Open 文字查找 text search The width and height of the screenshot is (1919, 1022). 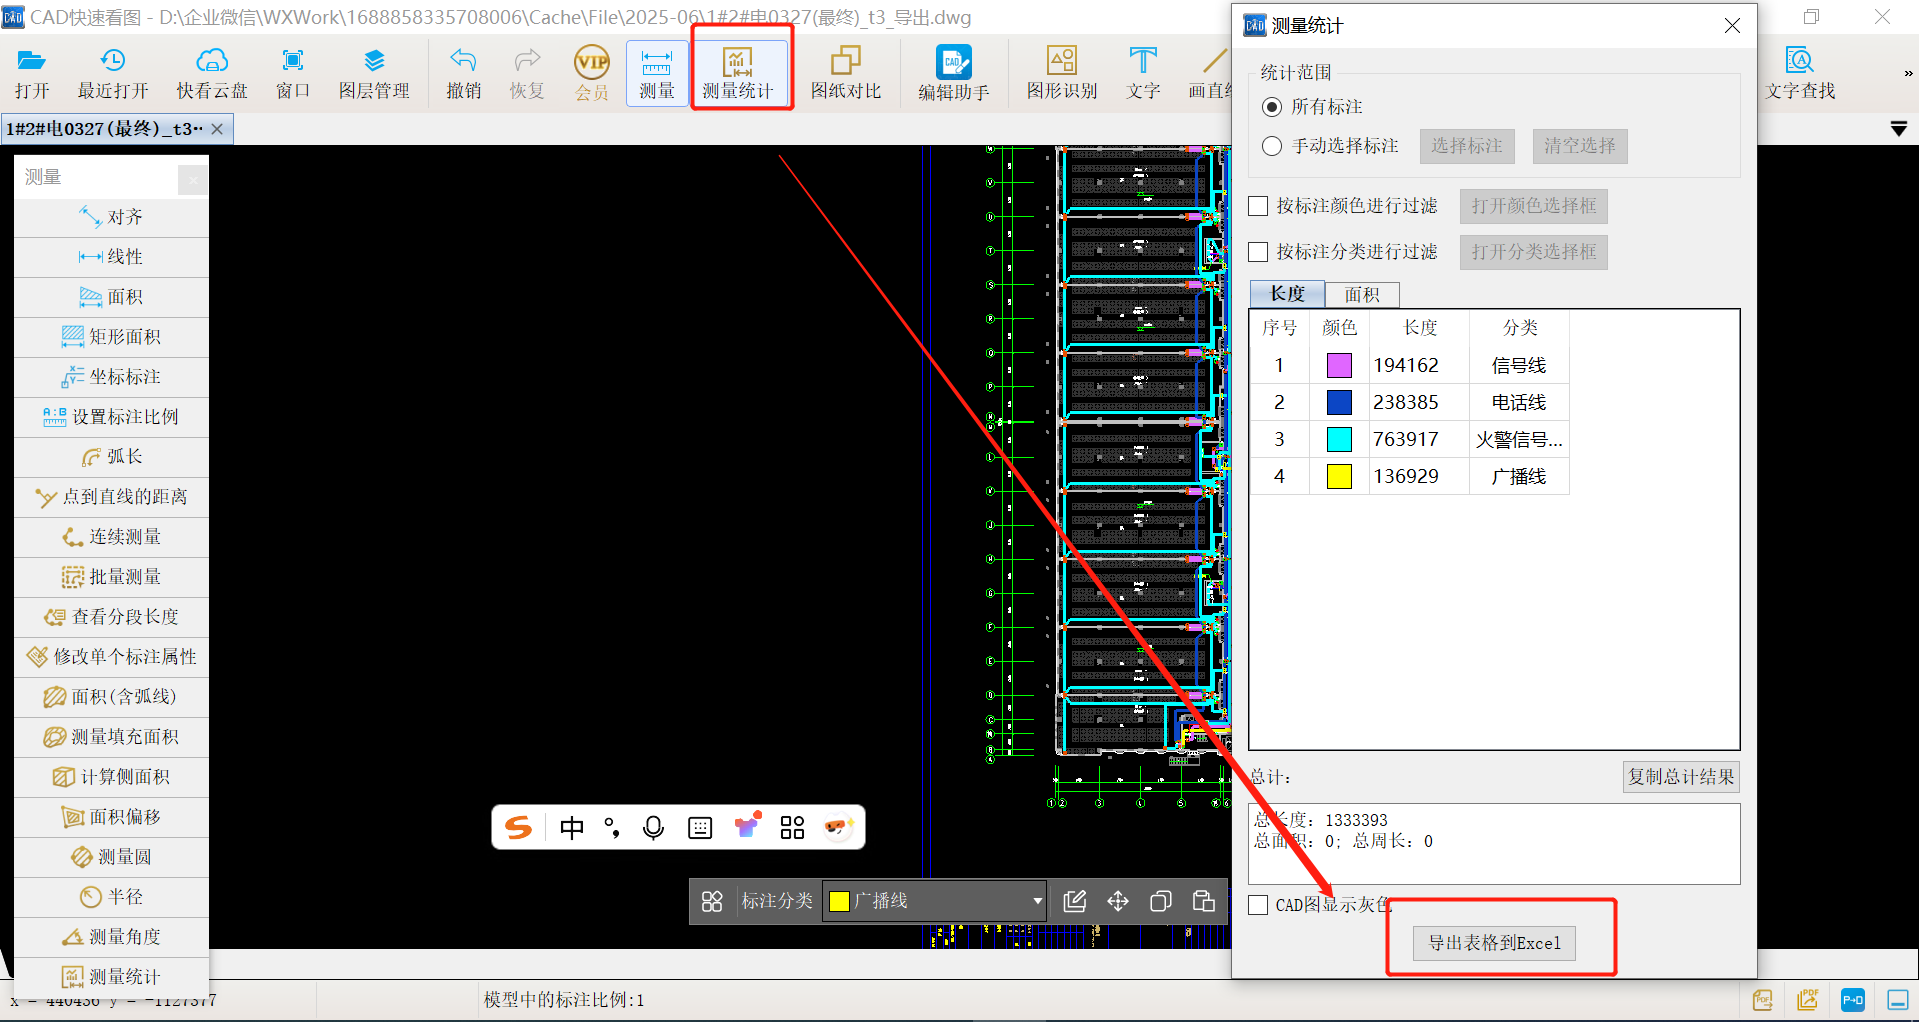click(x=1800, y=74)
